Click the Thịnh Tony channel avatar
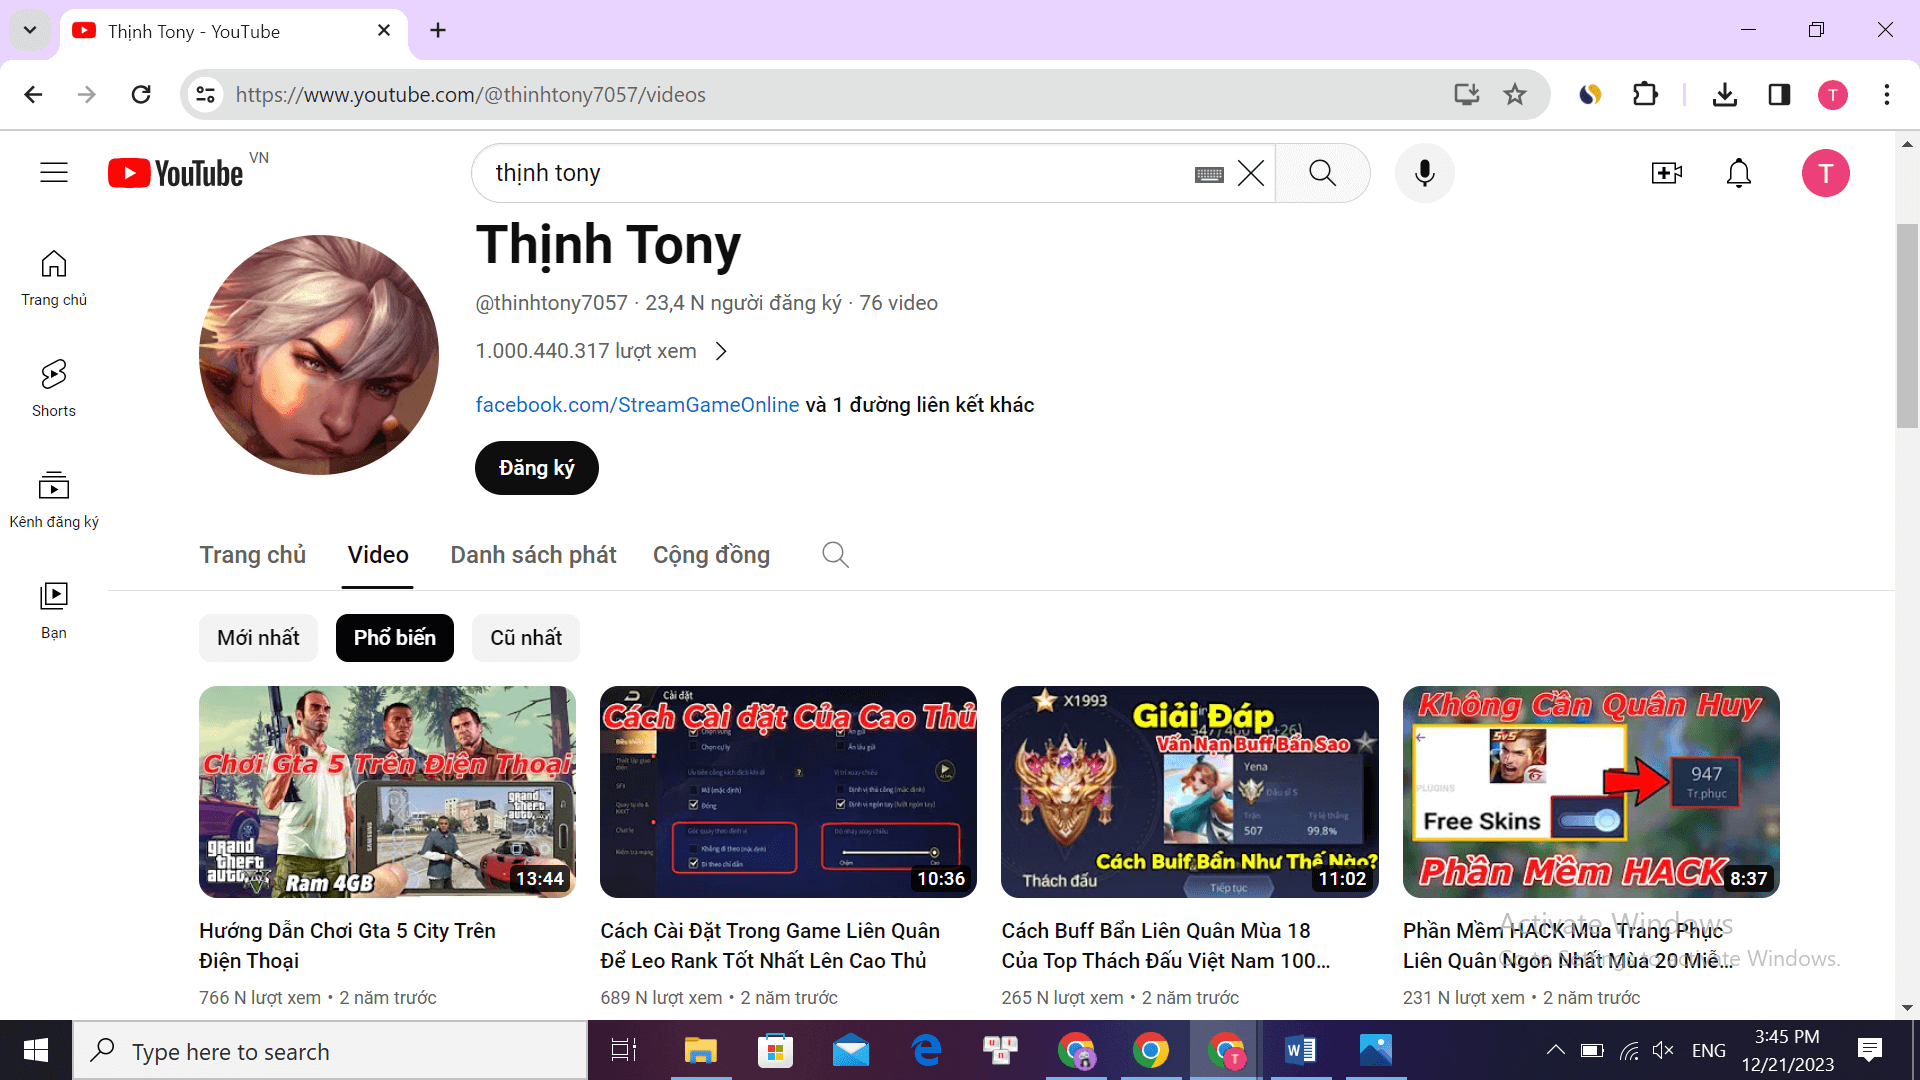Image resolution: width=1920 pixels, height=1080 pixels. 319,355
